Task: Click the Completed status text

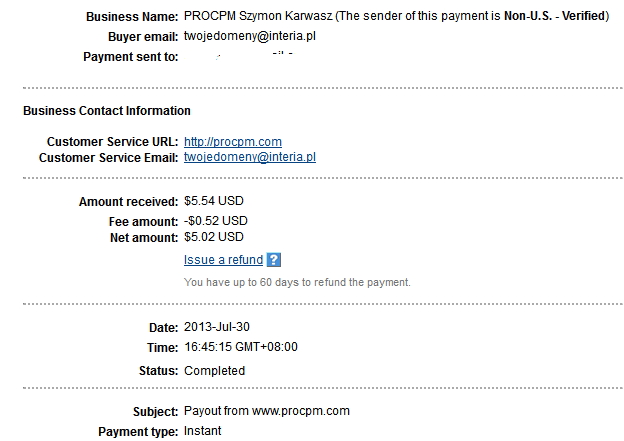Action: (214, 371)
